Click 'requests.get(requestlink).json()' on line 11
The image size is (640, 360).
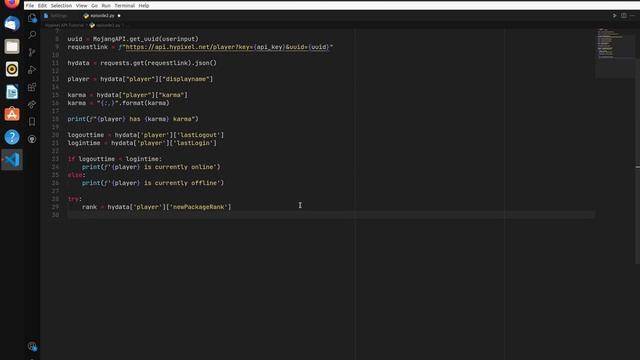158,63
